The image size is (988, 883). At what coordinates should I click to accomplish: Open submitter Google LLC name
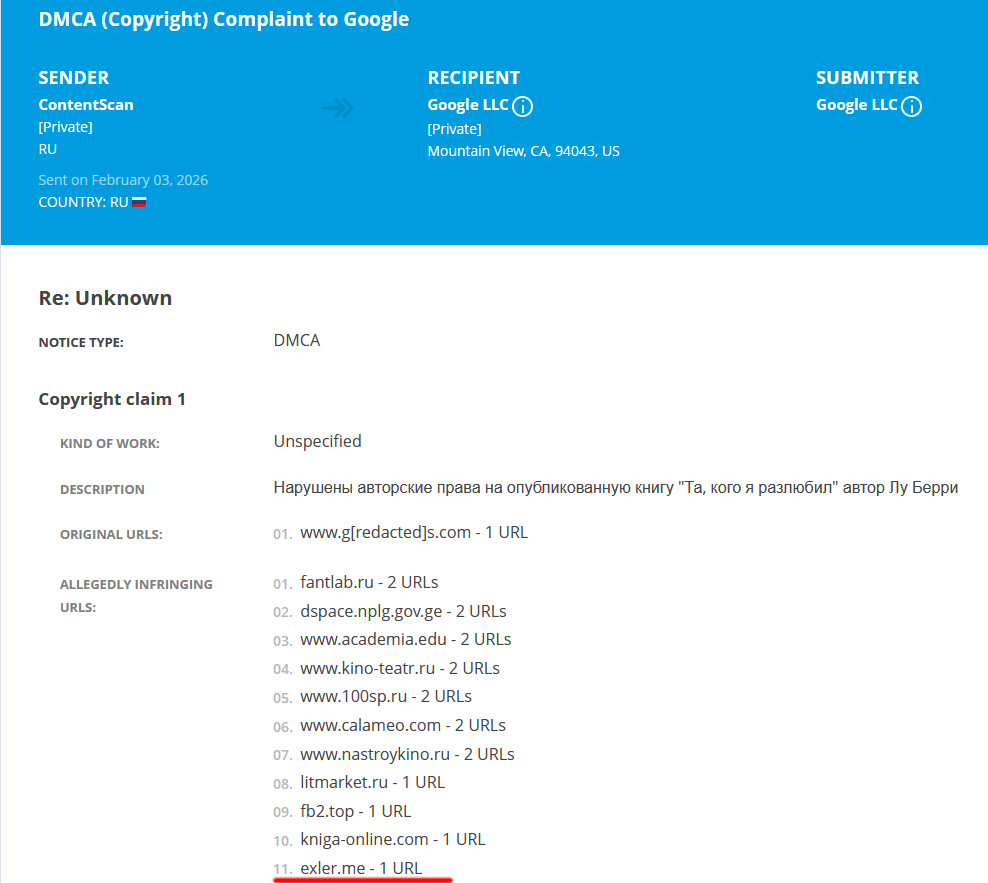point(856,105)
